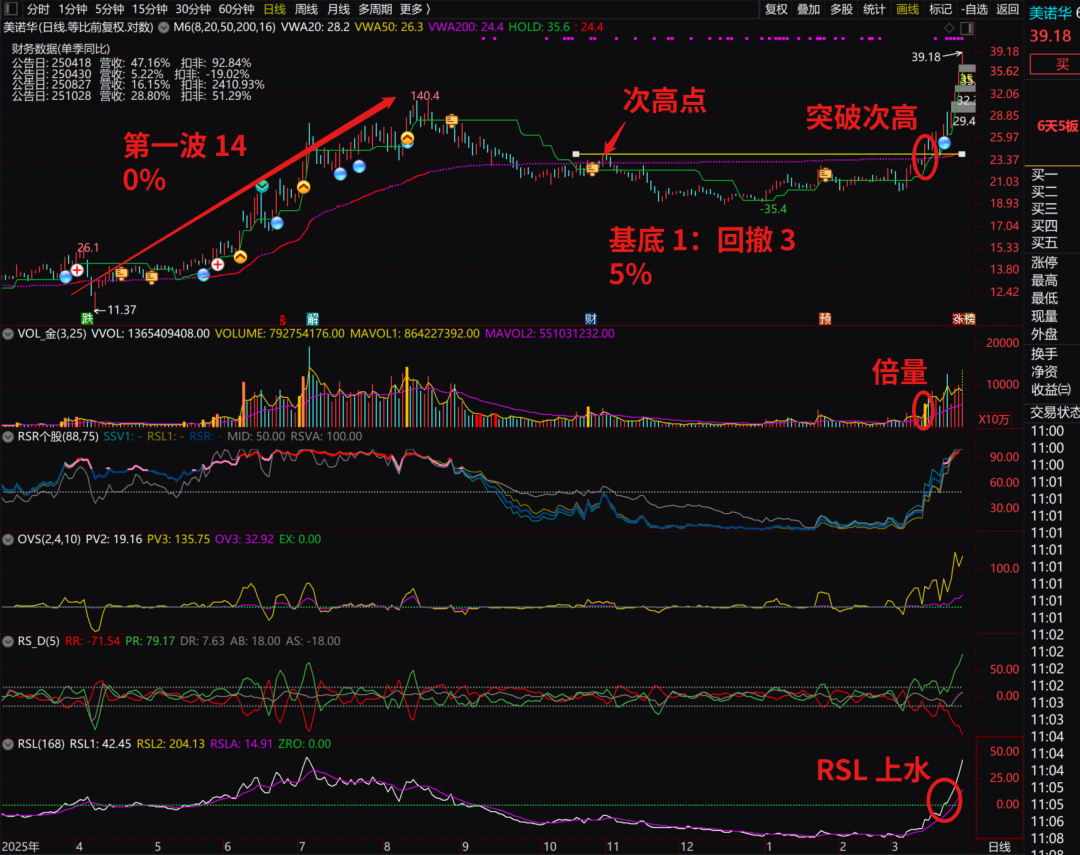Switch to the 1分钟 period
This screenshot has height=855, width=1080.
tap(72, 9)
